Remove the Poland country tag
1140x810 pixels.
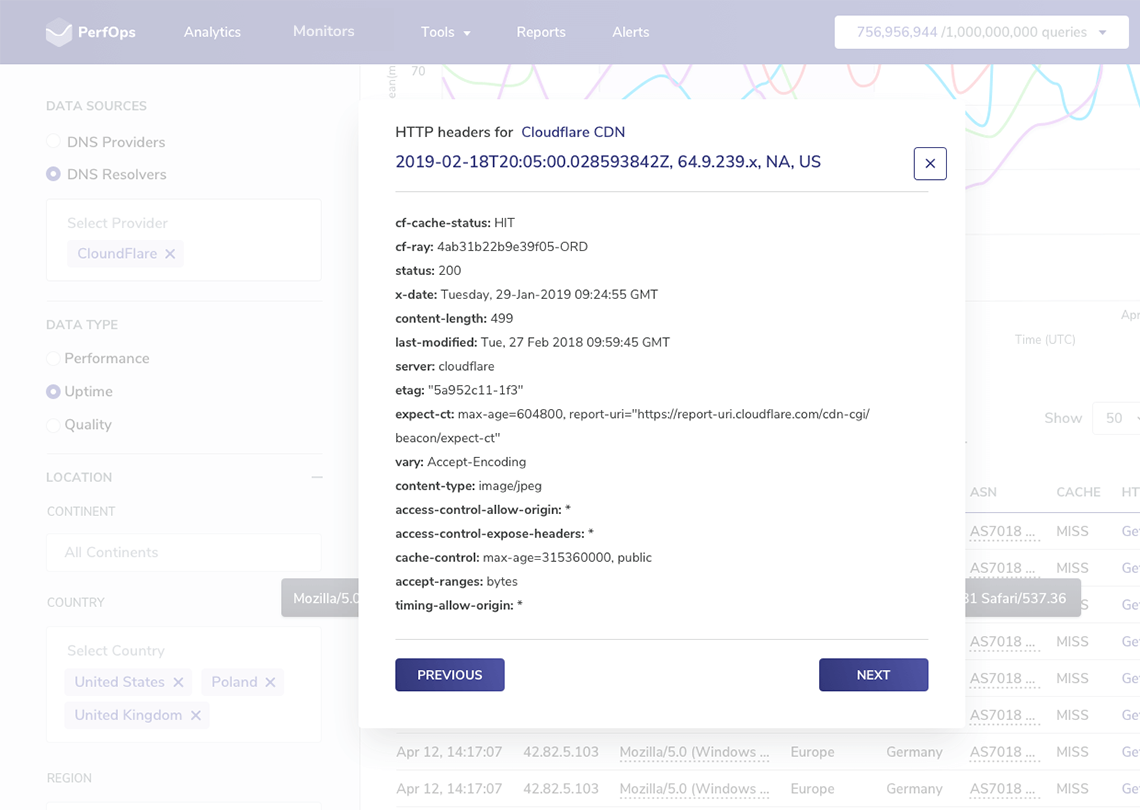coord(270,682)
